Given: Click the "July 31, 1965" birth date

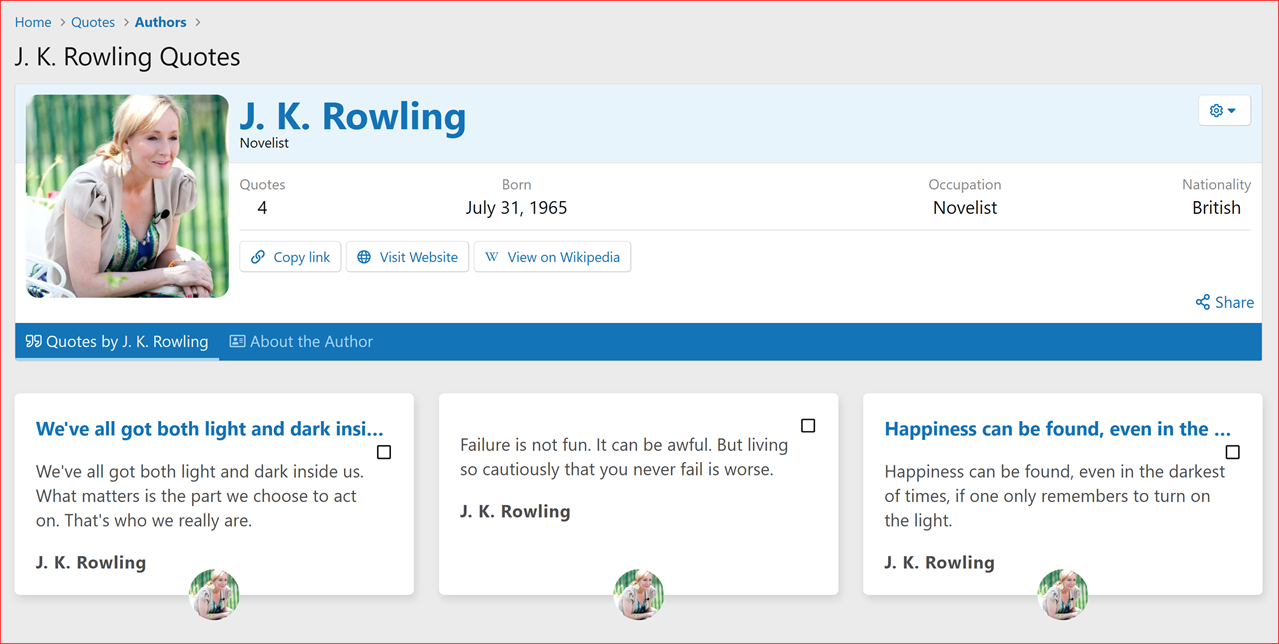Looking at the screenshot, I should tap(516, 208).
